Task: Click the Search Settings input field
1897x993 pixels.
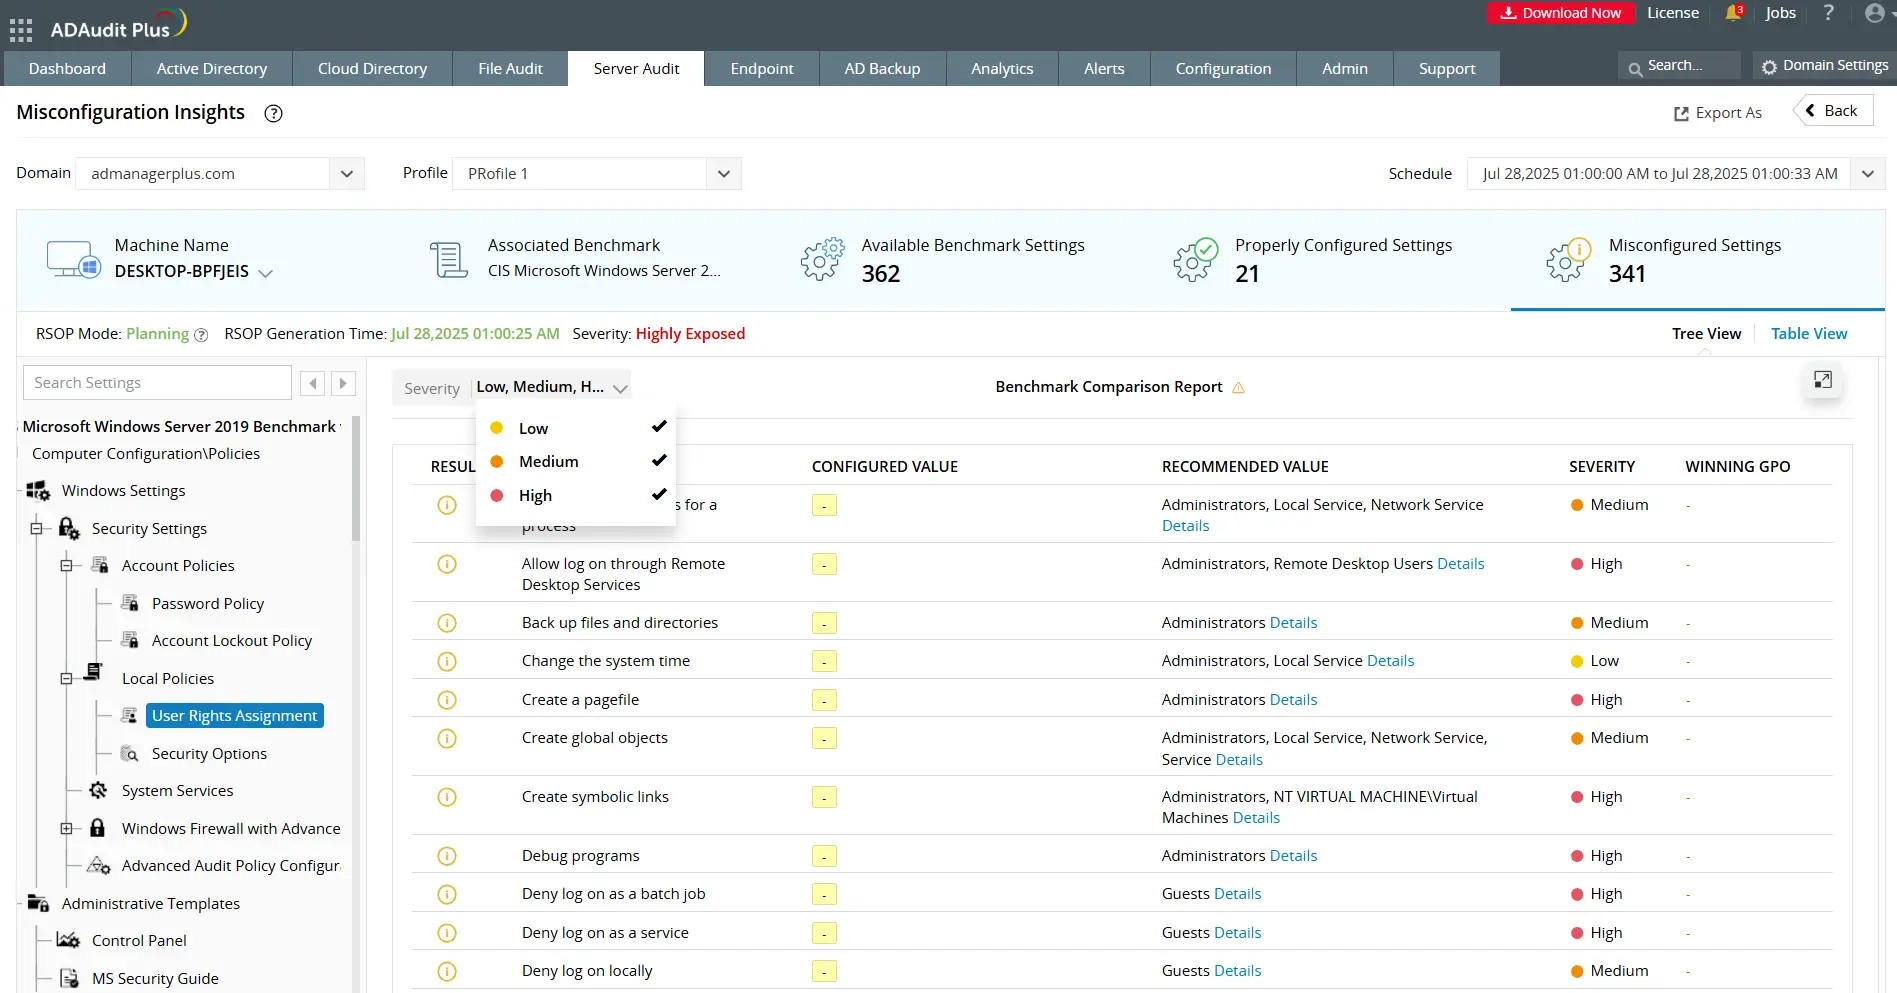Action: tap(157, 383)
